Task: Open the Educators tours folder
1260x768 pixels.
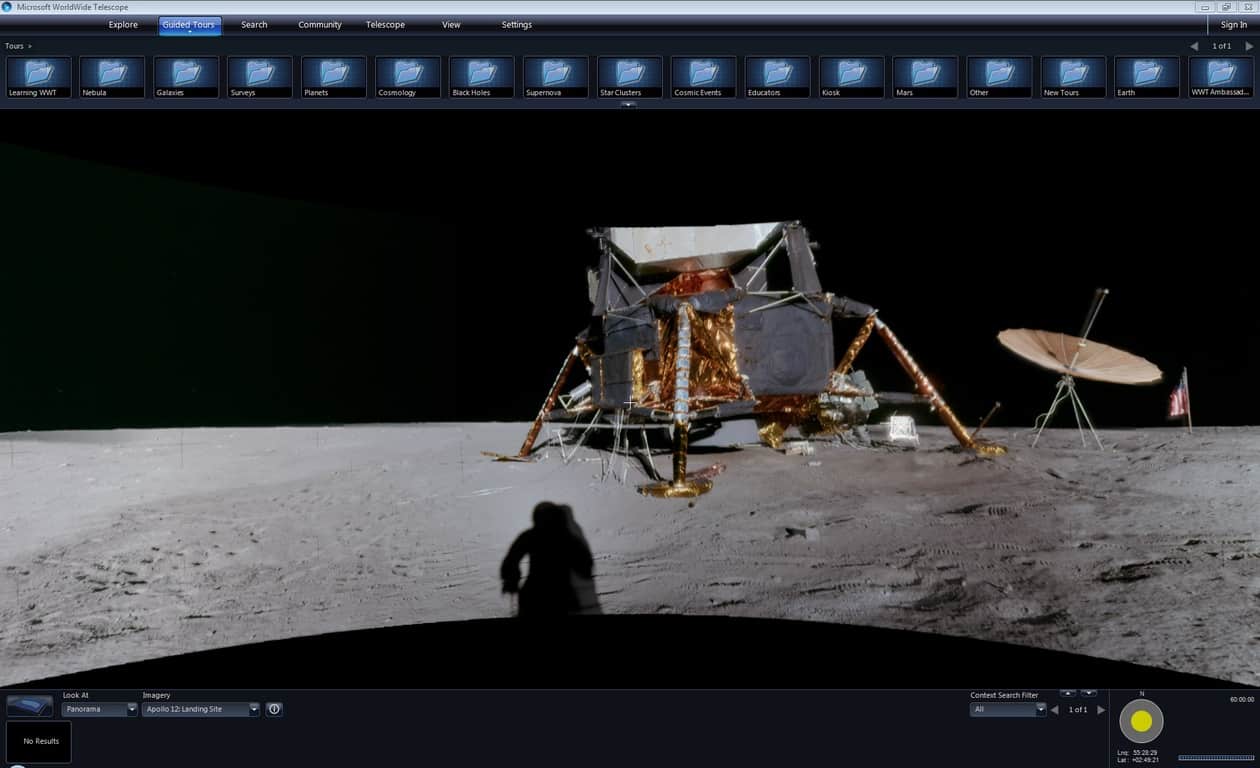Action: click(x=778, y=77)
